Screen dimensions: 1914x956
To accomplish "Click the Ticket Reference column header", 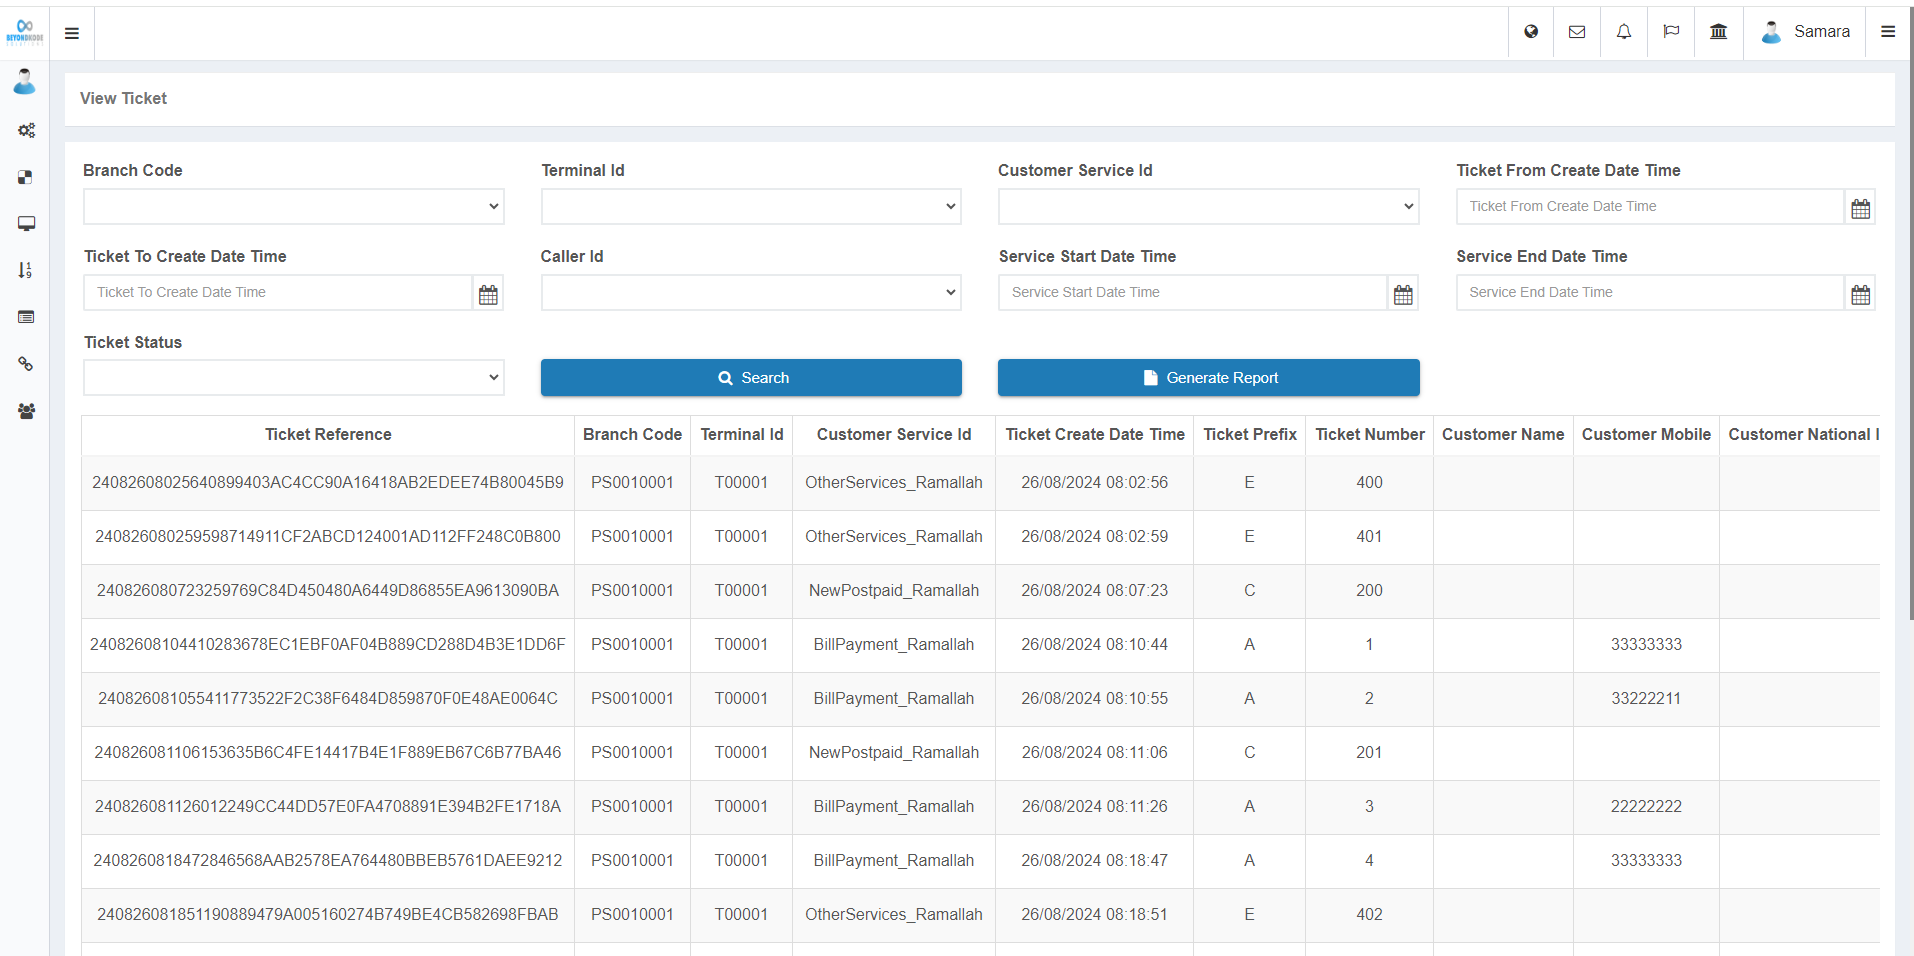I will coord(328,435).
